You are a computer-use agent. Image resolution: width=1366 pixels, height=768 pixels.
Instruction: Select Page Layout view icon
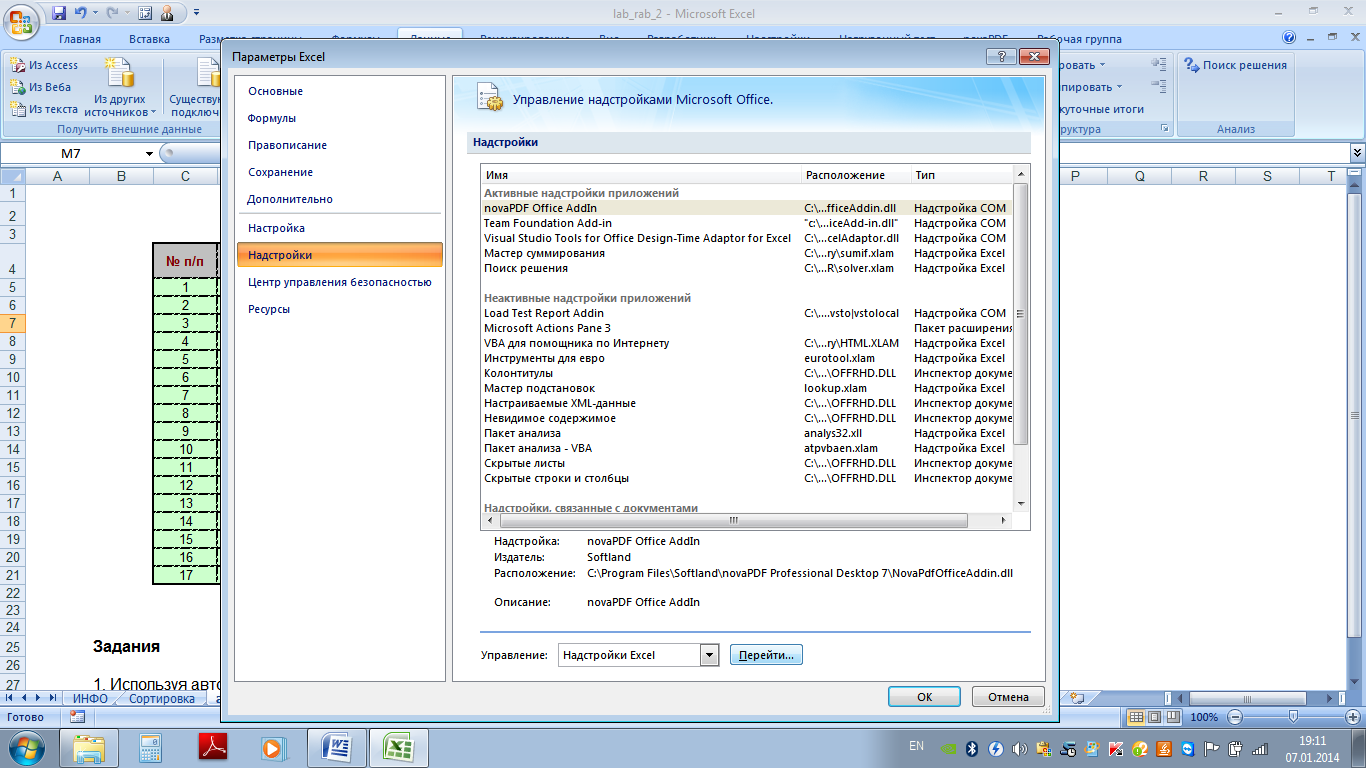click(1154, 717)
